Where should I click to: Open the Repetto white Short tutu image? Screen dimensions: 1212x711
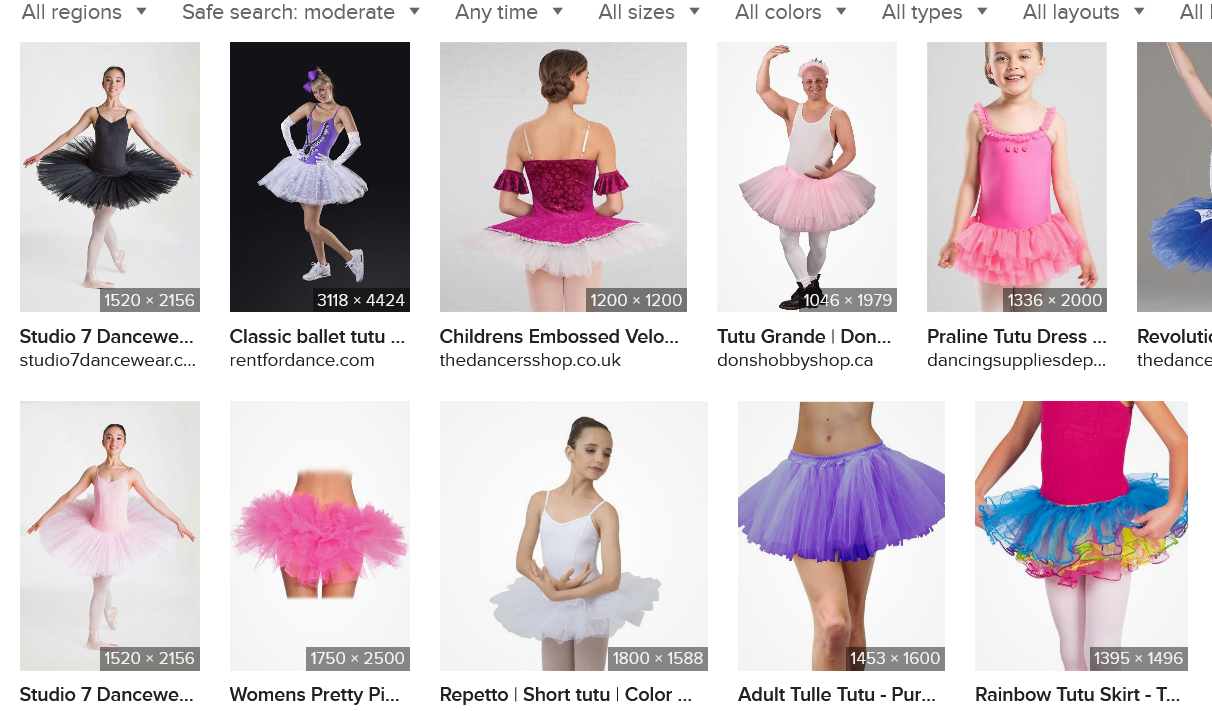coord(574,536)
